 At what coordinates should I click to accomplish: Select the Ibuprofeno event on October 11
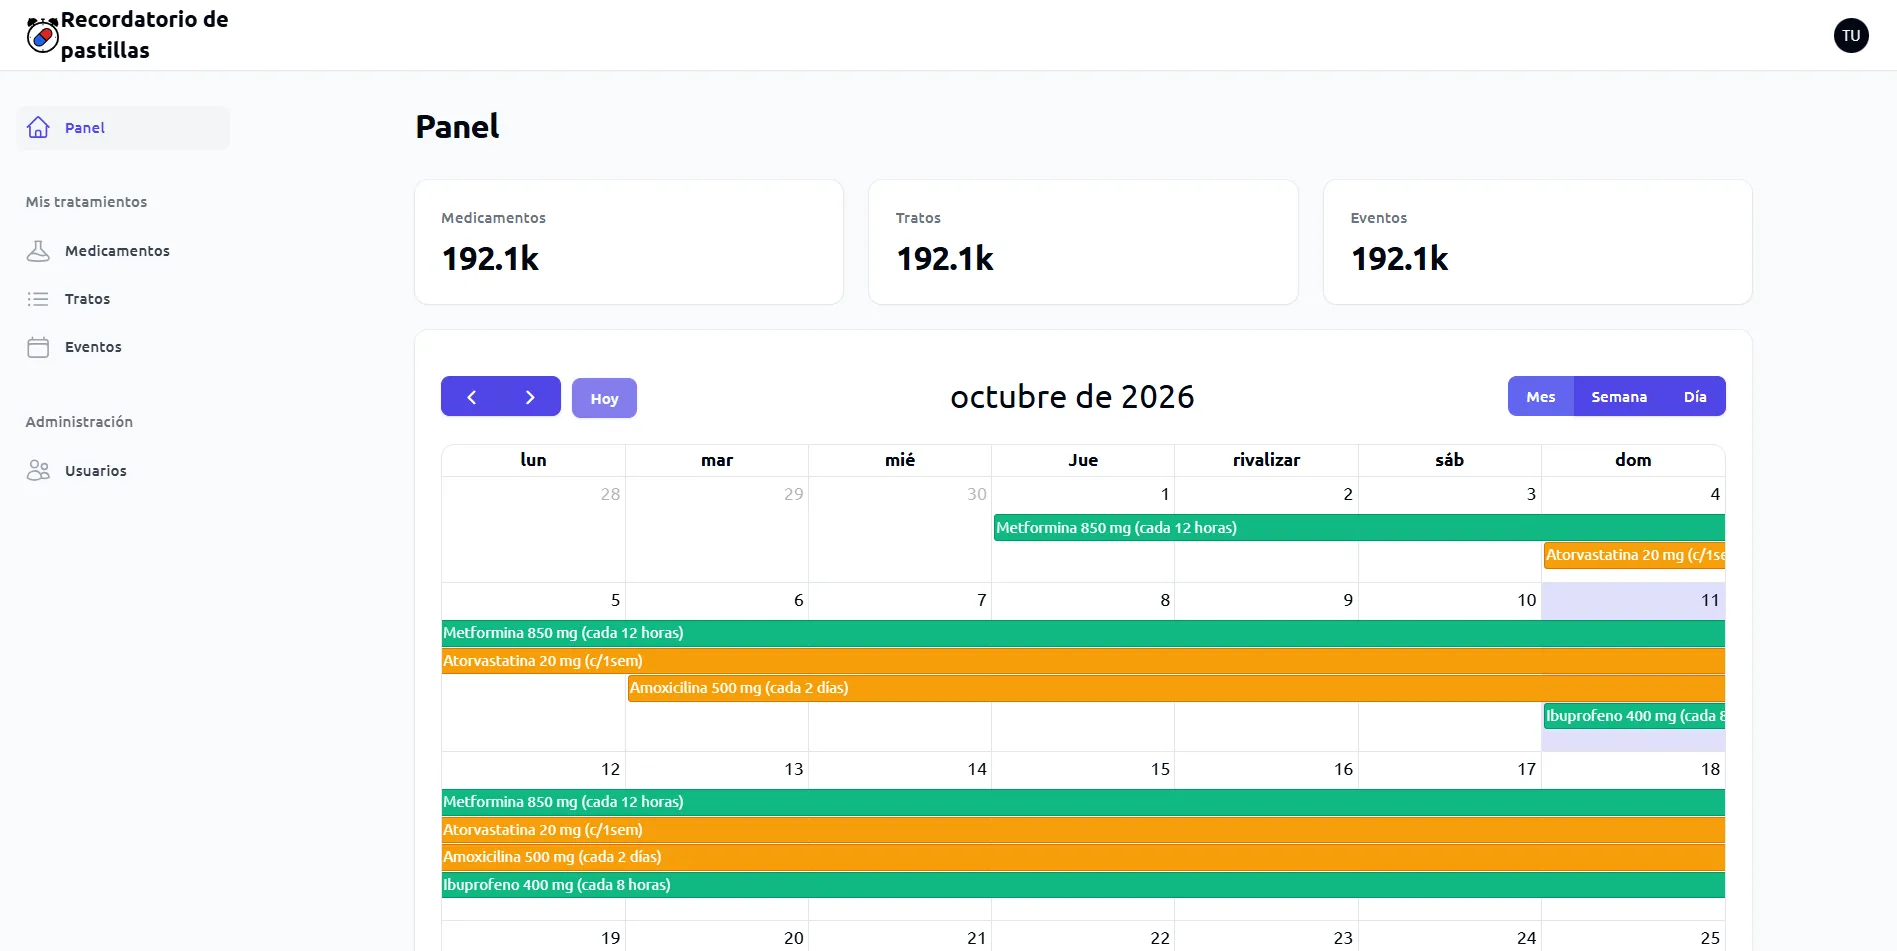1634,716
